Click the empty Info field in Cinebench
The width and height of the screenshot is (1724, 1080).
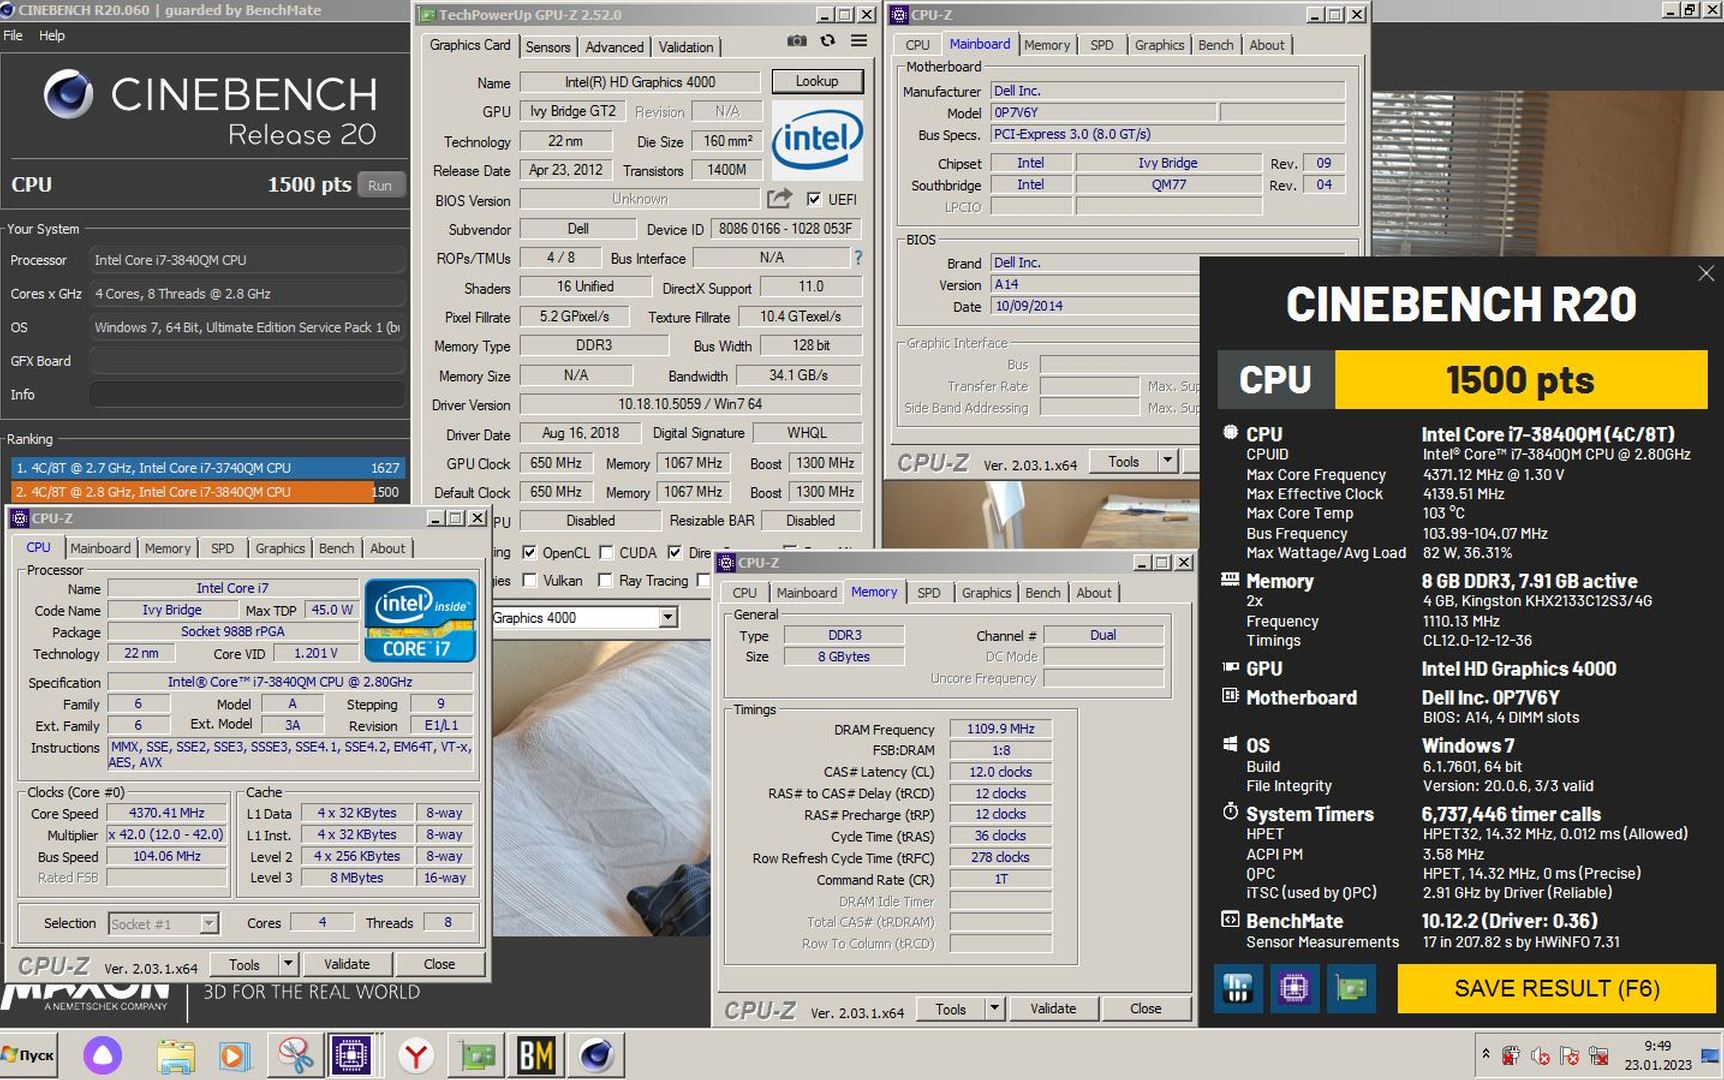[x=247, y=395]
